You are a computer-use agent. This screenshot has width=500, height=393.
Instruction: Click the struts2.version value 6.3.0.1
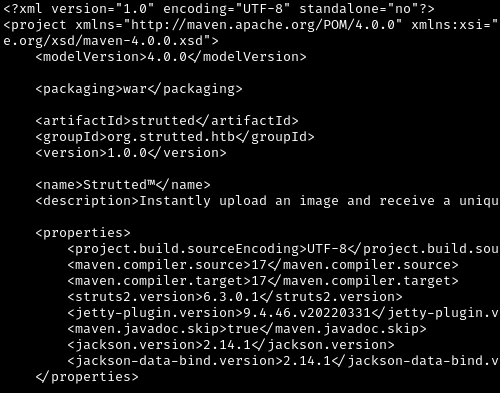click(x=231, y=297)
